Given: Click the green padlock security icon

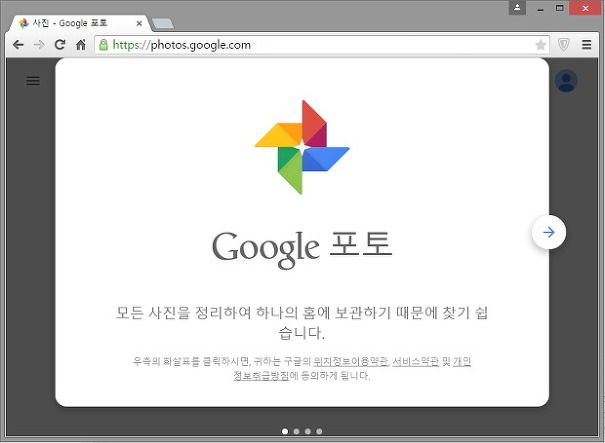Looking at the screenshot, I should pyautogui.click(x=103, y=45).
